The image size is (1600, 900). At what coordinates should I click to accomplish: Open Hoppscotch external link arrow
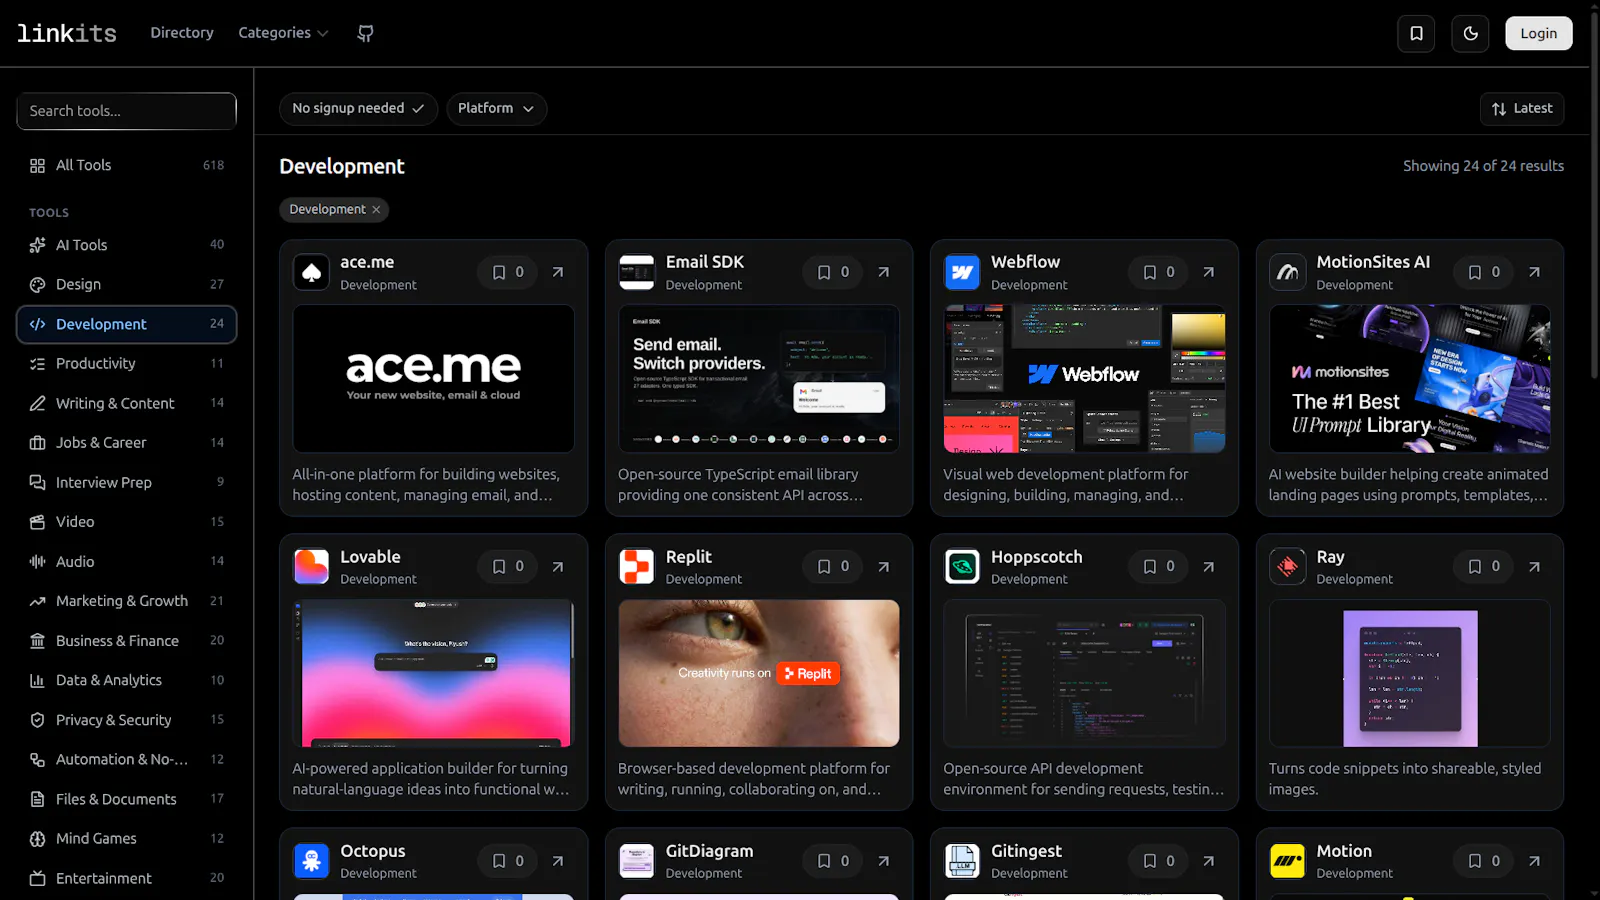[x=1209, y=566]
